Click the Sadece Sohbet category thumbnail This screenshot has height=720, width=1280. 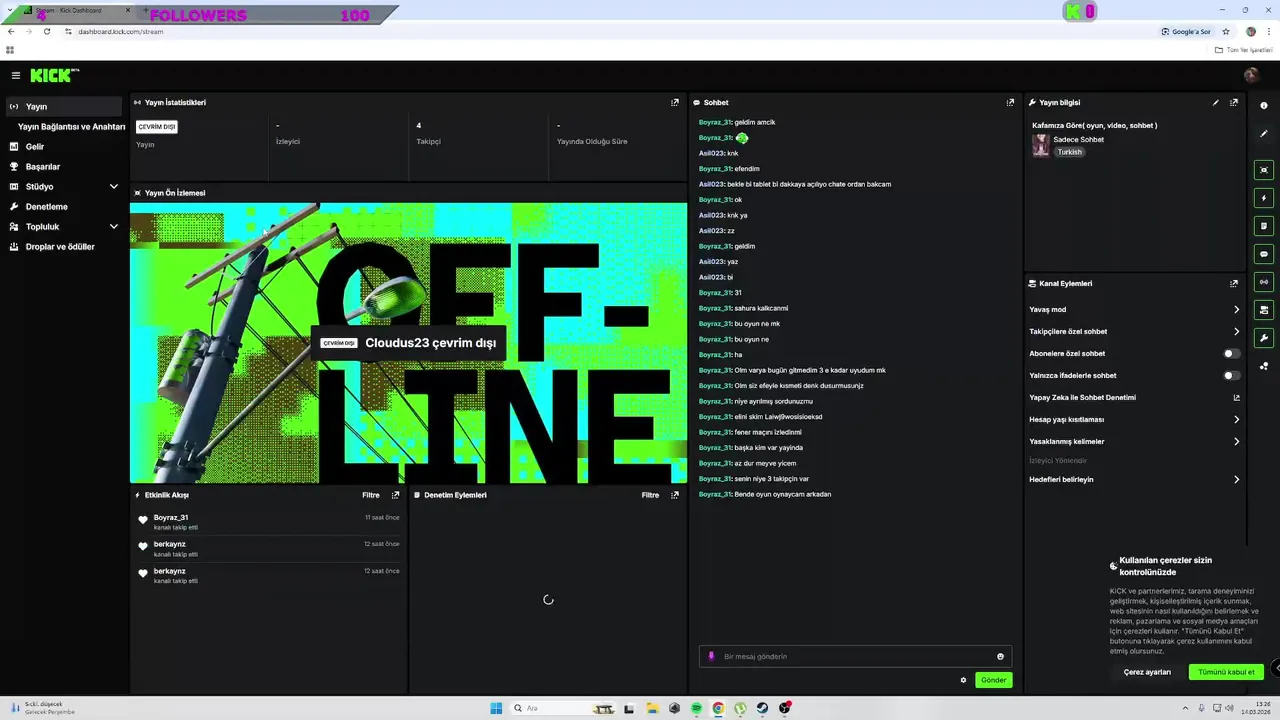point(1041,146)
